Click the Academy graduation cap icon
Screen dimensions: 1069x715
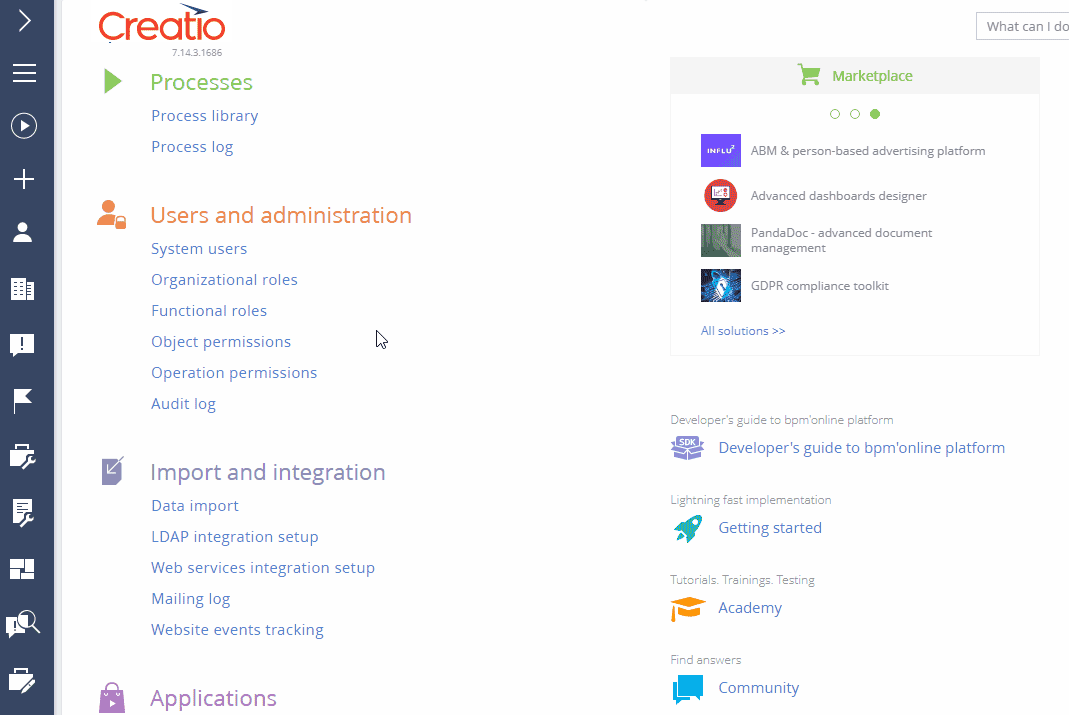pos(687,608)
